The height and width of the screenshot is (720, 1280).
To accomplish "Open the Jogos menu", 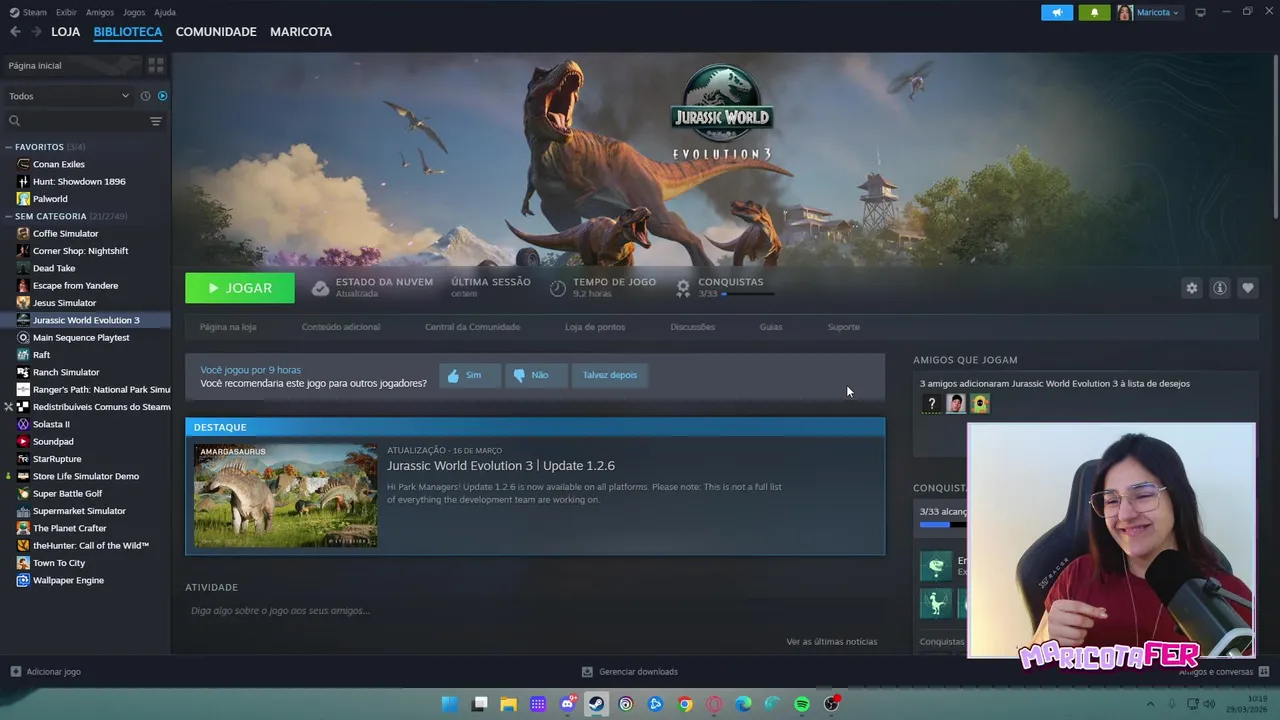I will [x=134, y=12].
